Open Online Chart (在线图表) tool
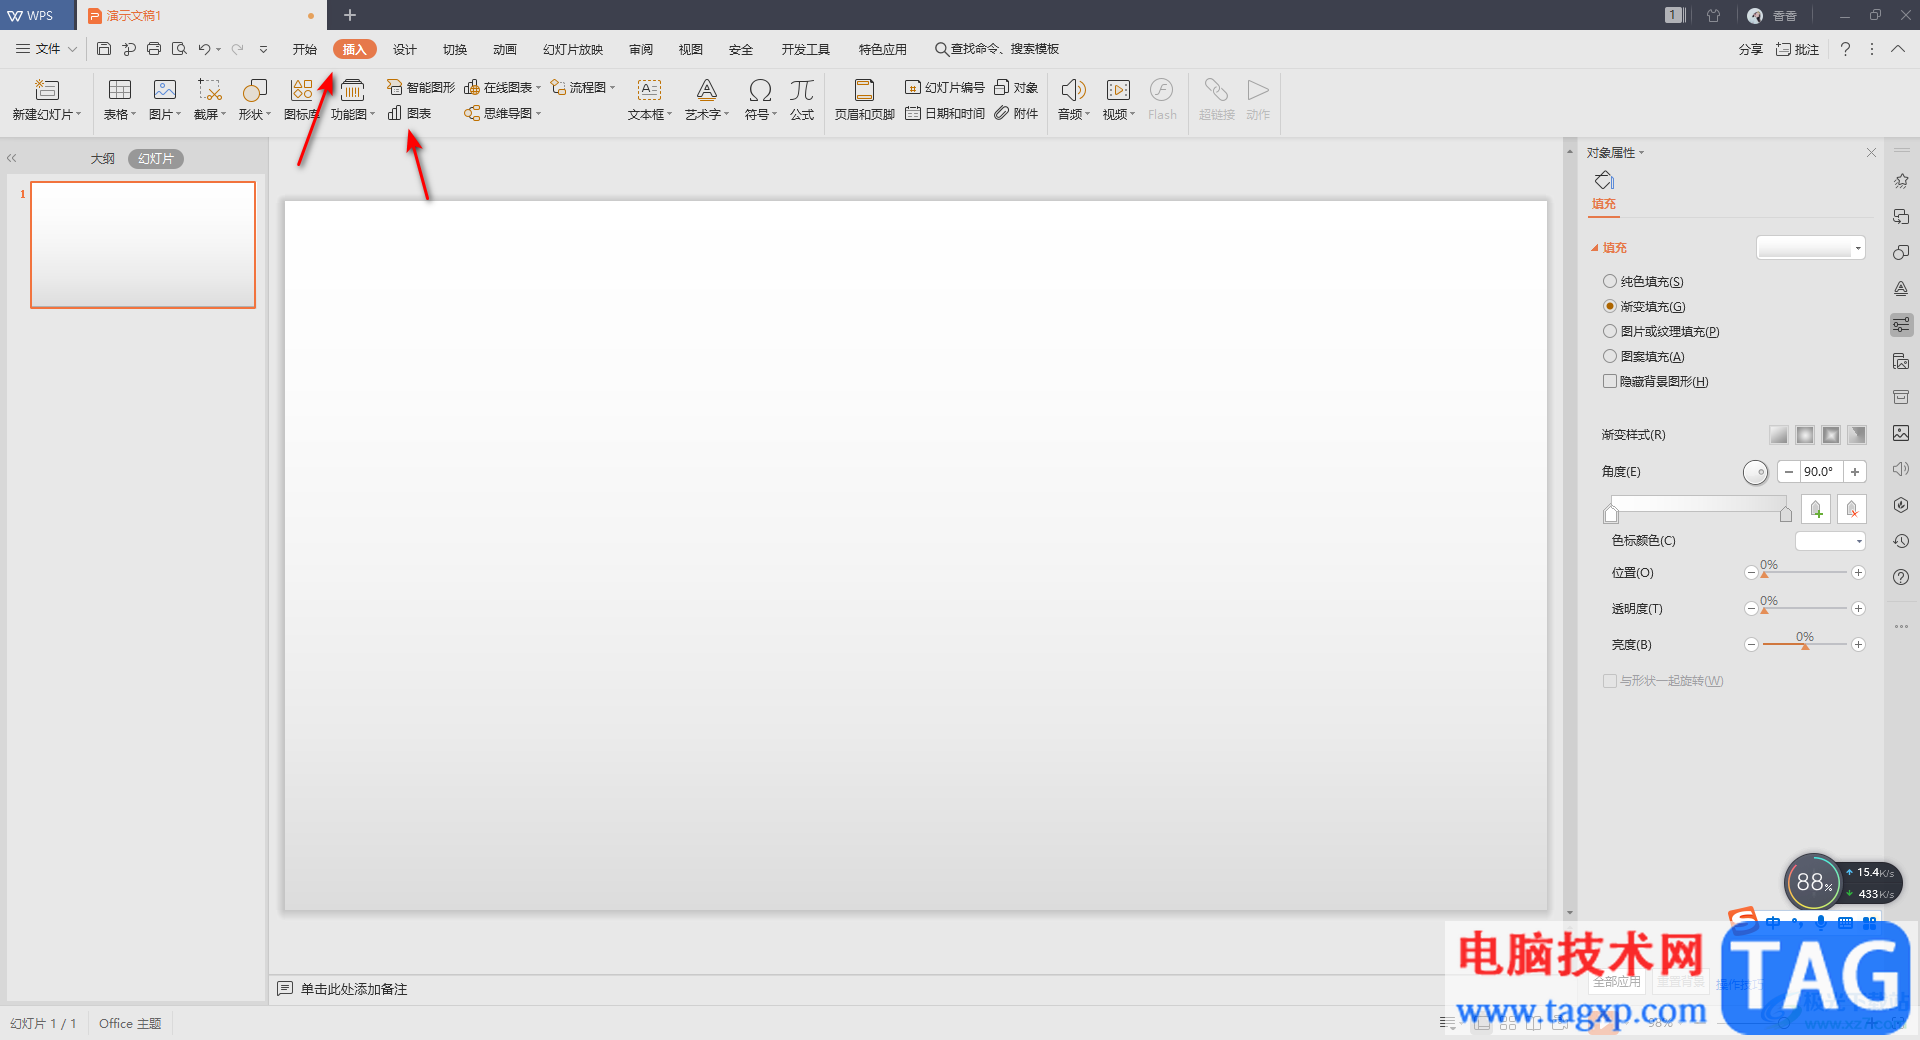The width and height of the screenshot is (1920, 1040). [502, 88]
